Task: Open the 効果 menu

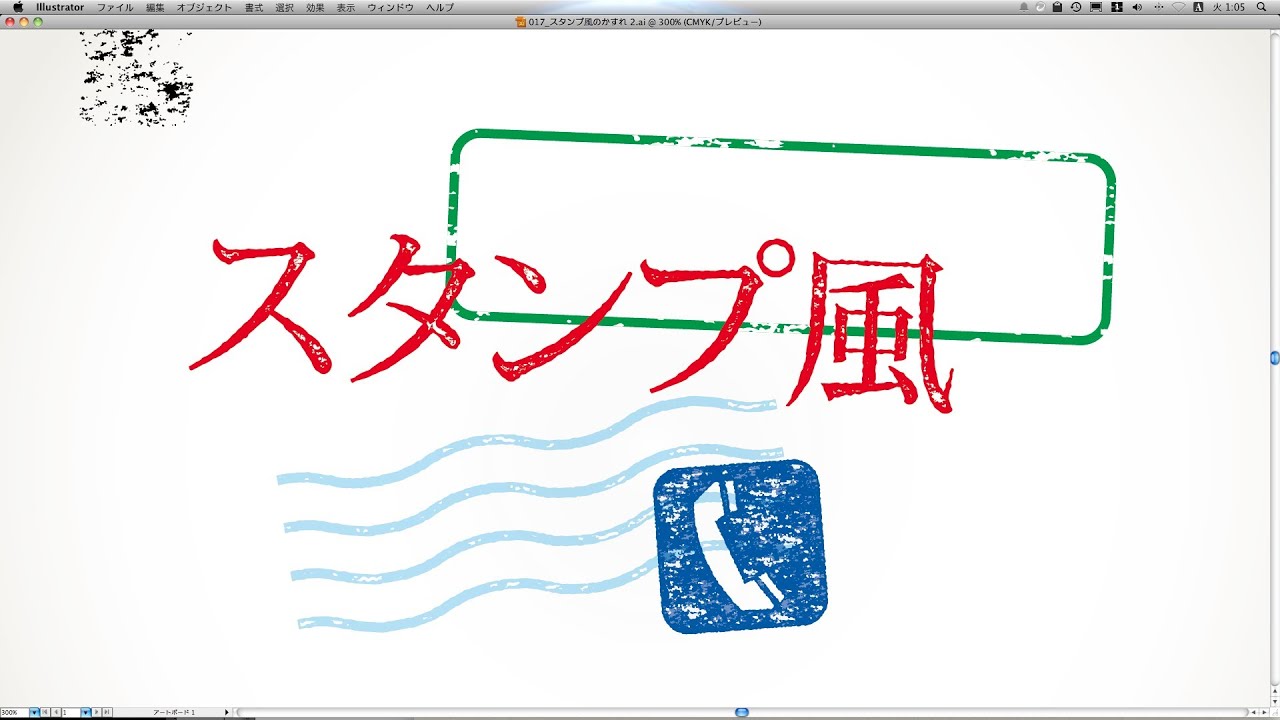Action: (315, 7)
